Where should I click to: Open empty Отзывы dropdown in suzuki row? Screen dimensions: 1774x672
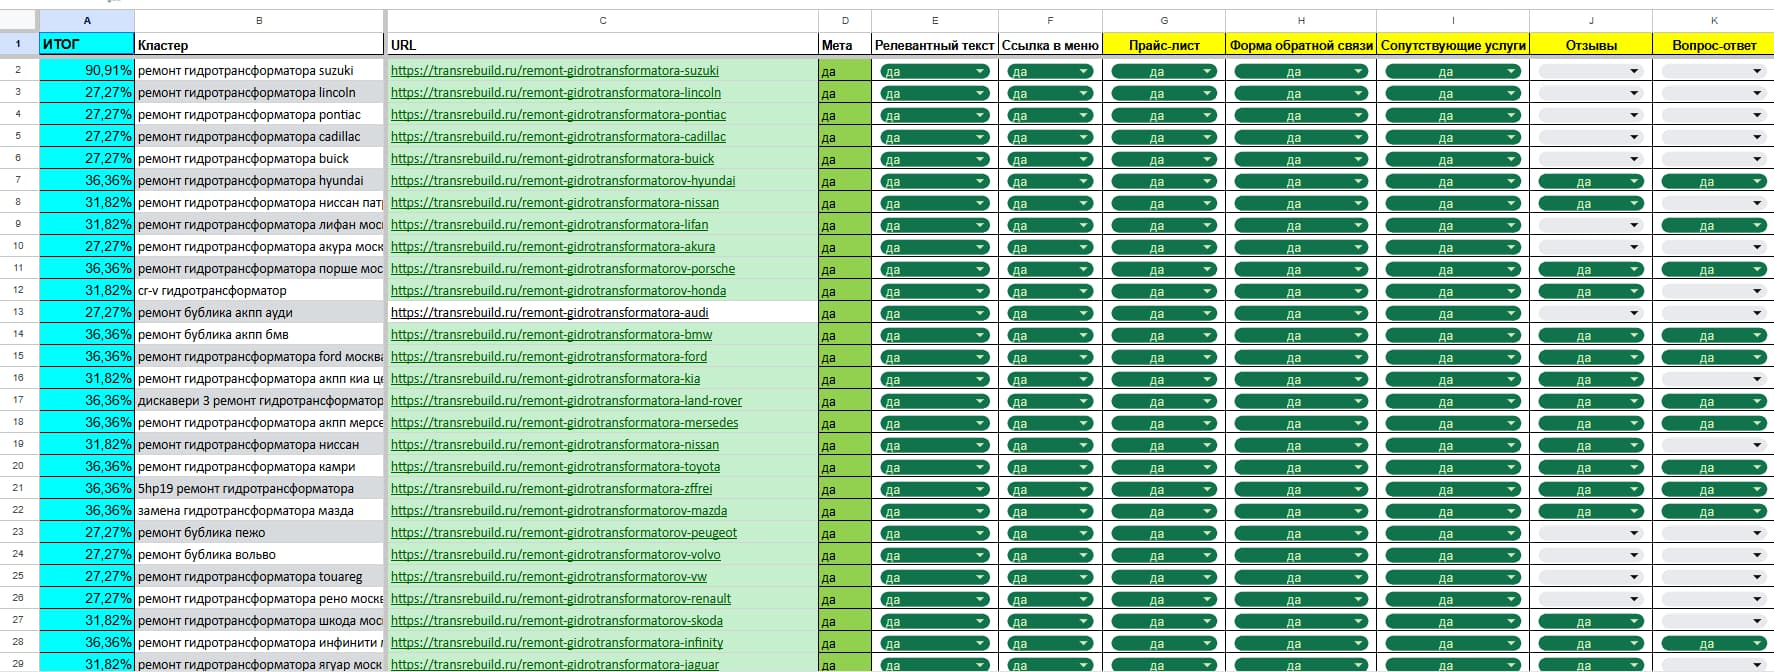coord(1591,71)
